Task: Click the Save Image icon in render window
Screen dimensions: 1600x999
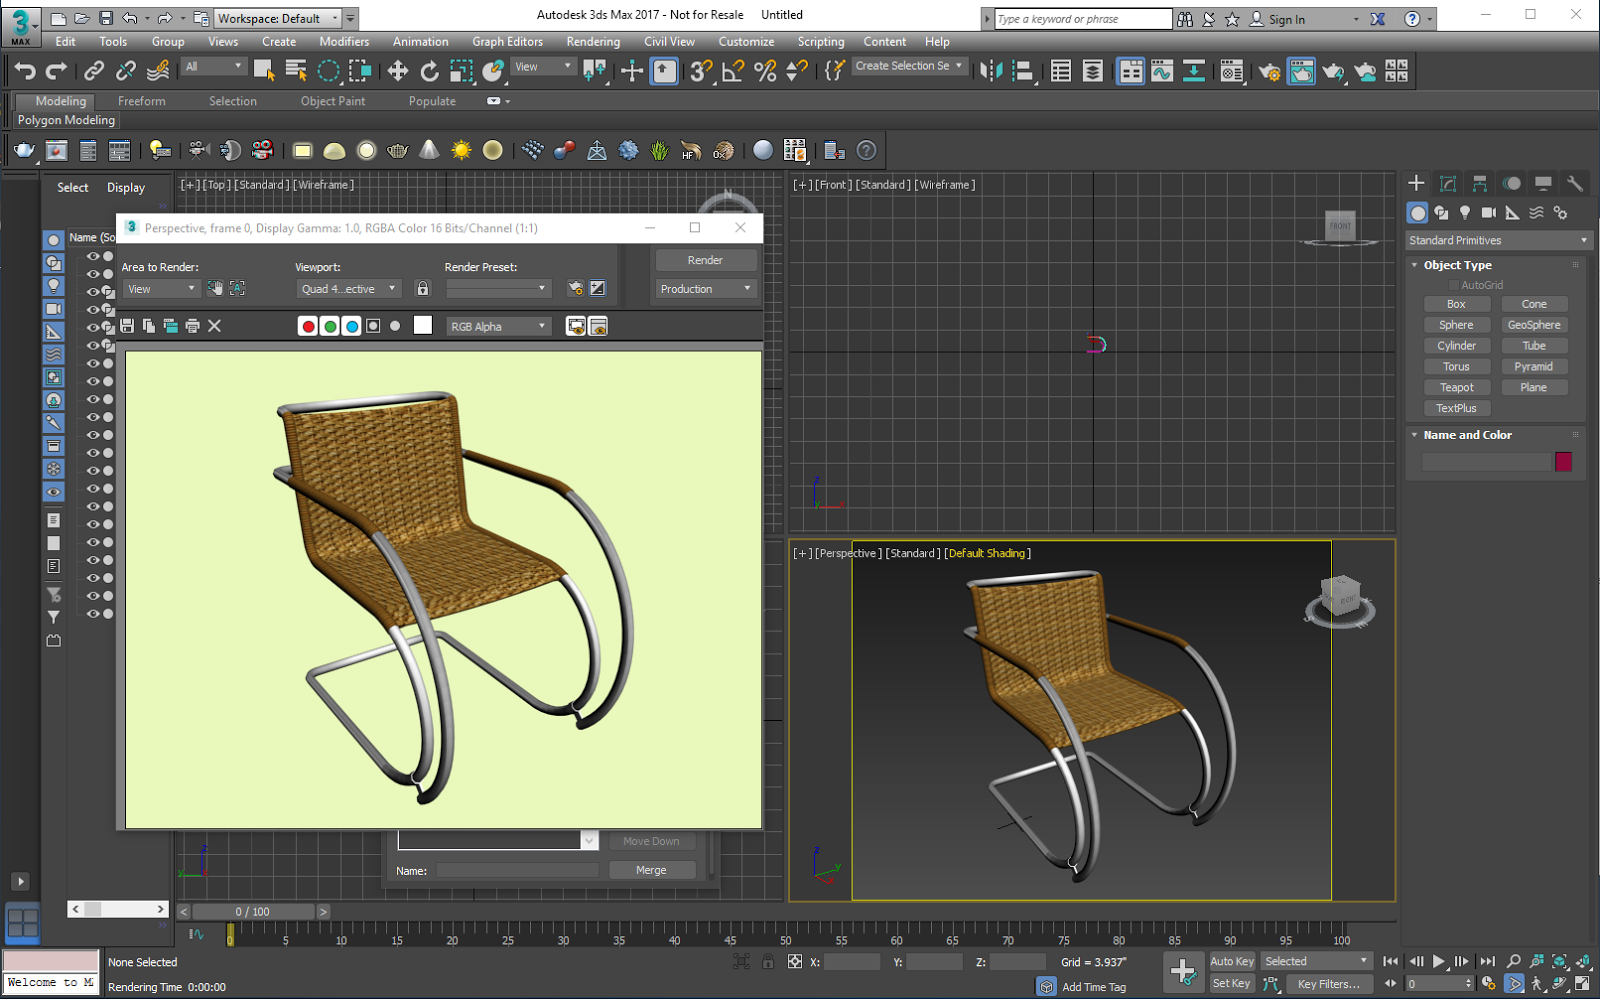Action: pos(128,325)
